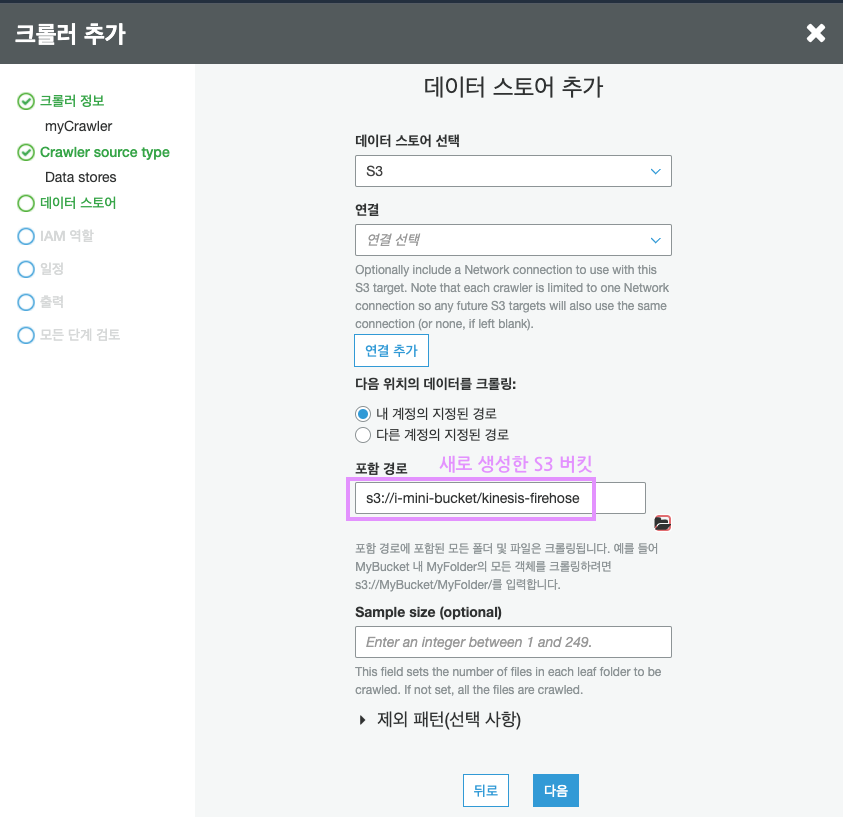Click the 데이터 스토어 추가 heading
The width and height of the screenshot is (843, 817).
[513, 87]
